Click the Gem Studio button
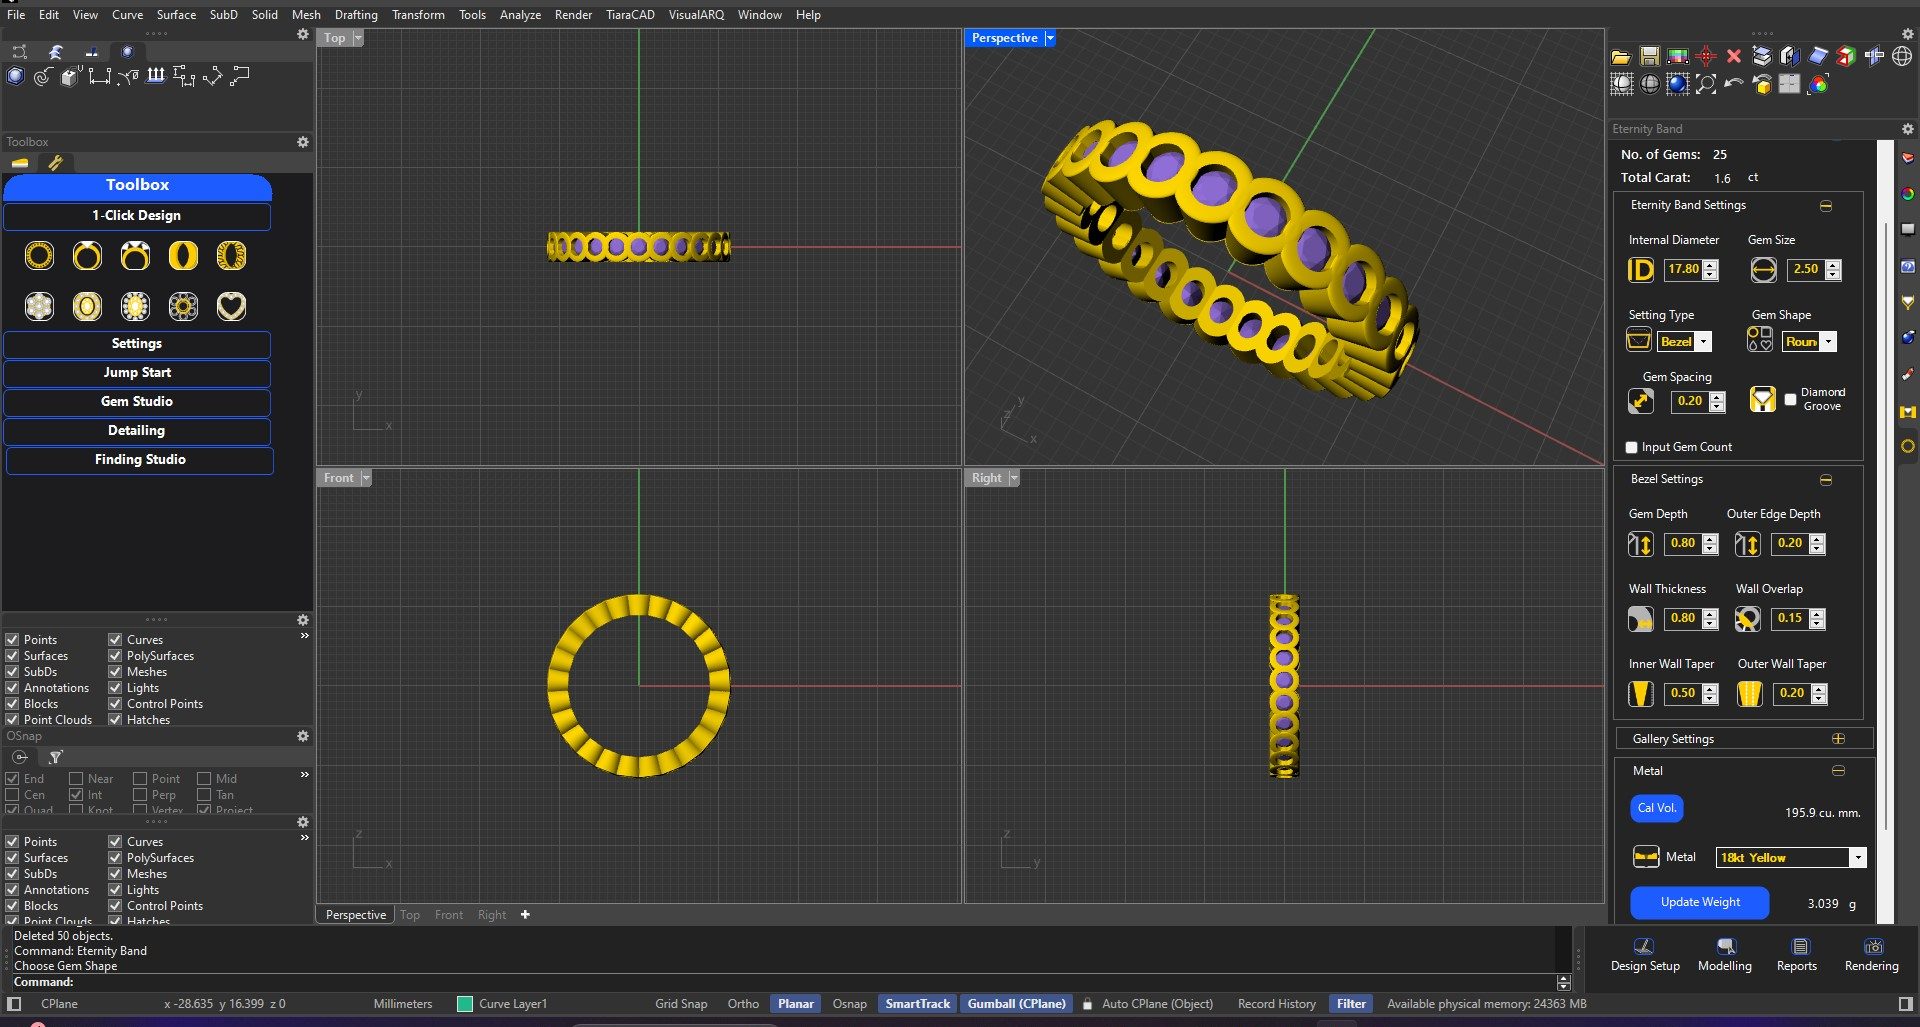The height and width of the screenshot is (1027, 1920). (x=137, y=401)
